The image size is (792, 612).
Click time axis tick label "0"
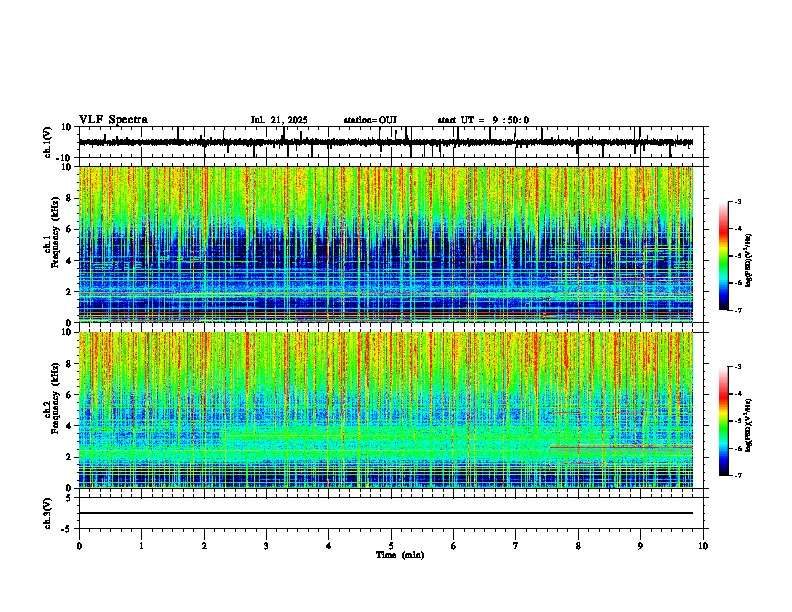tap(79, 546)
